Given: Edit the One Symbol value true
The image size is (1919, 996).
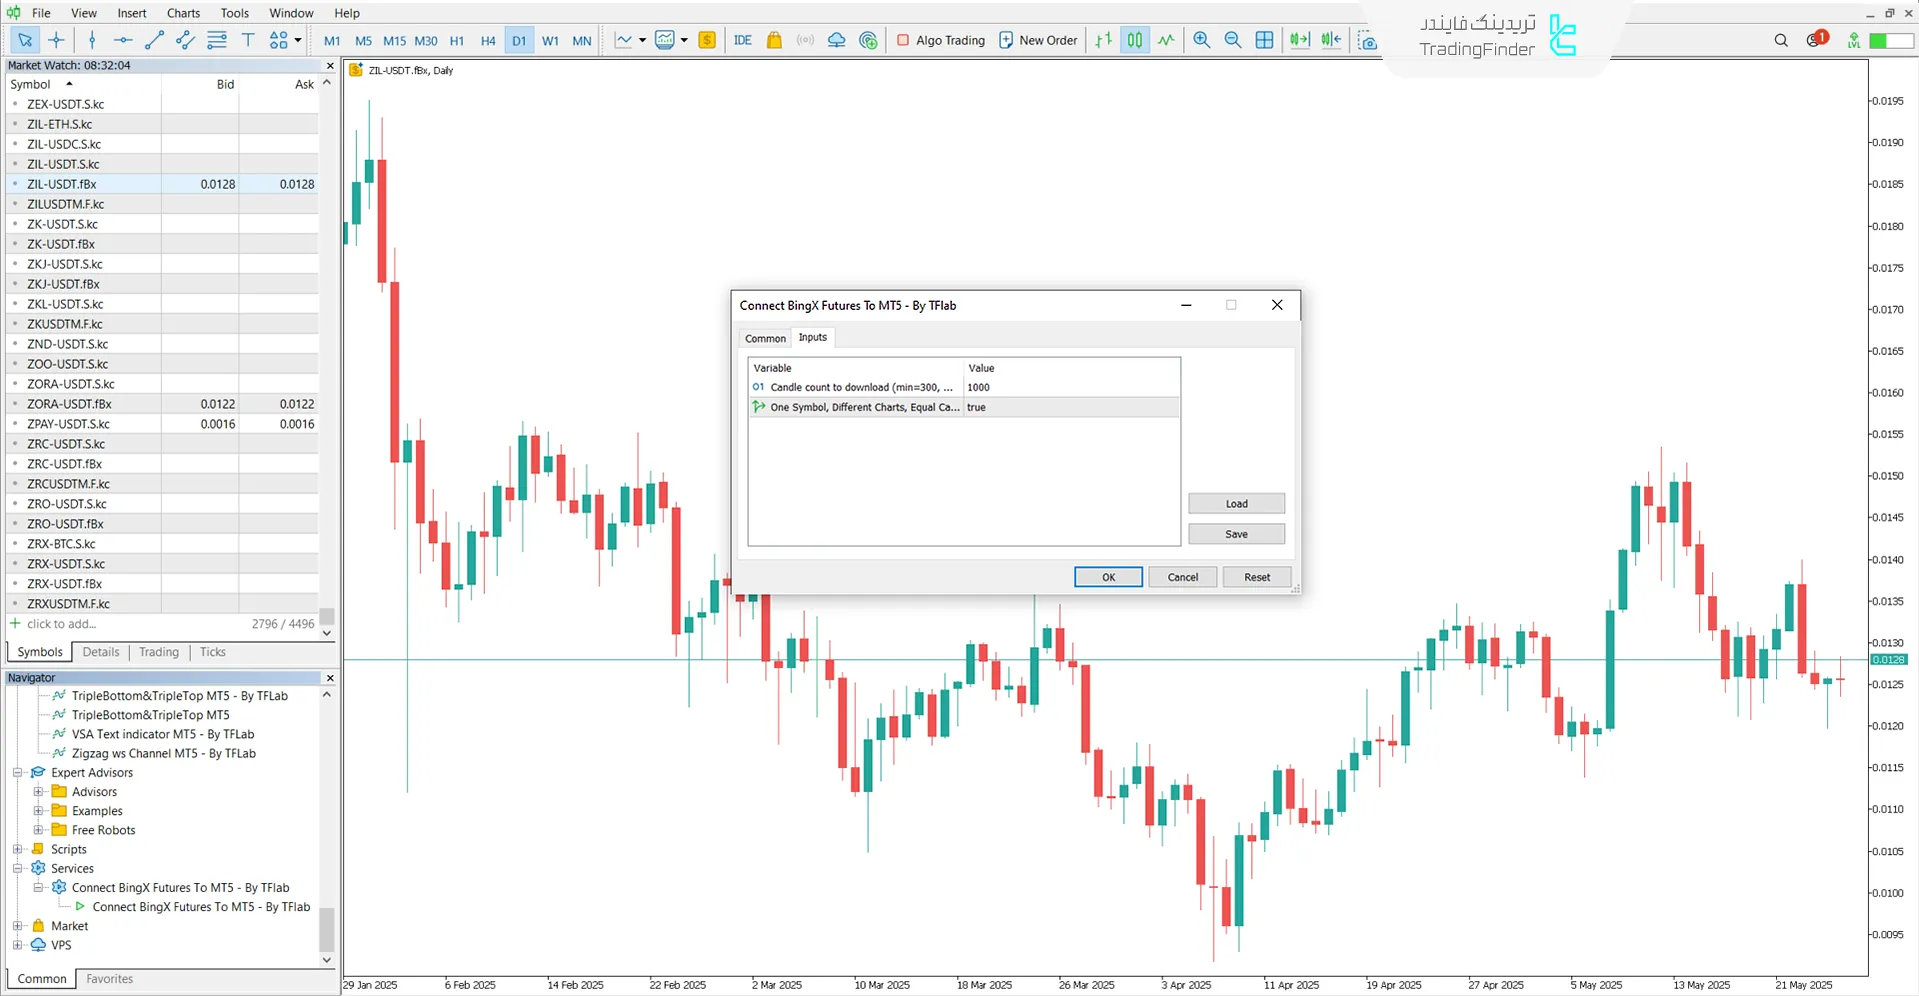Looking at the screenshot, I should tap(1071, 407).
